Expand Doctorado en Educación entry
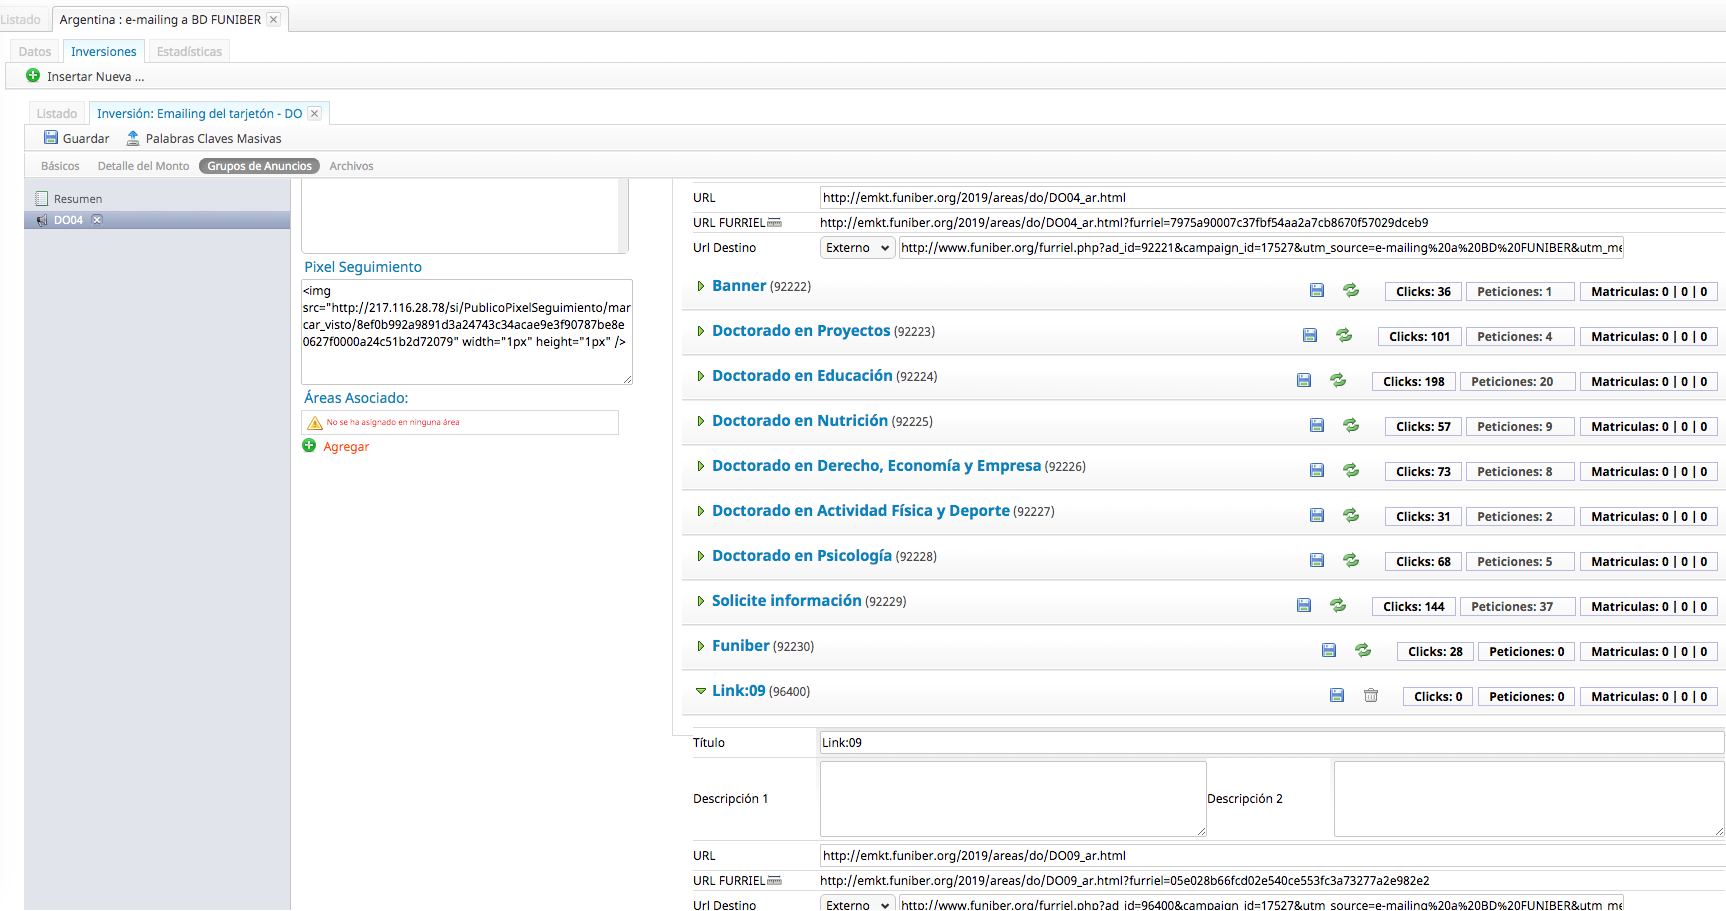The width and height of the screenshot is (1726, 911). tap(700, 376)
